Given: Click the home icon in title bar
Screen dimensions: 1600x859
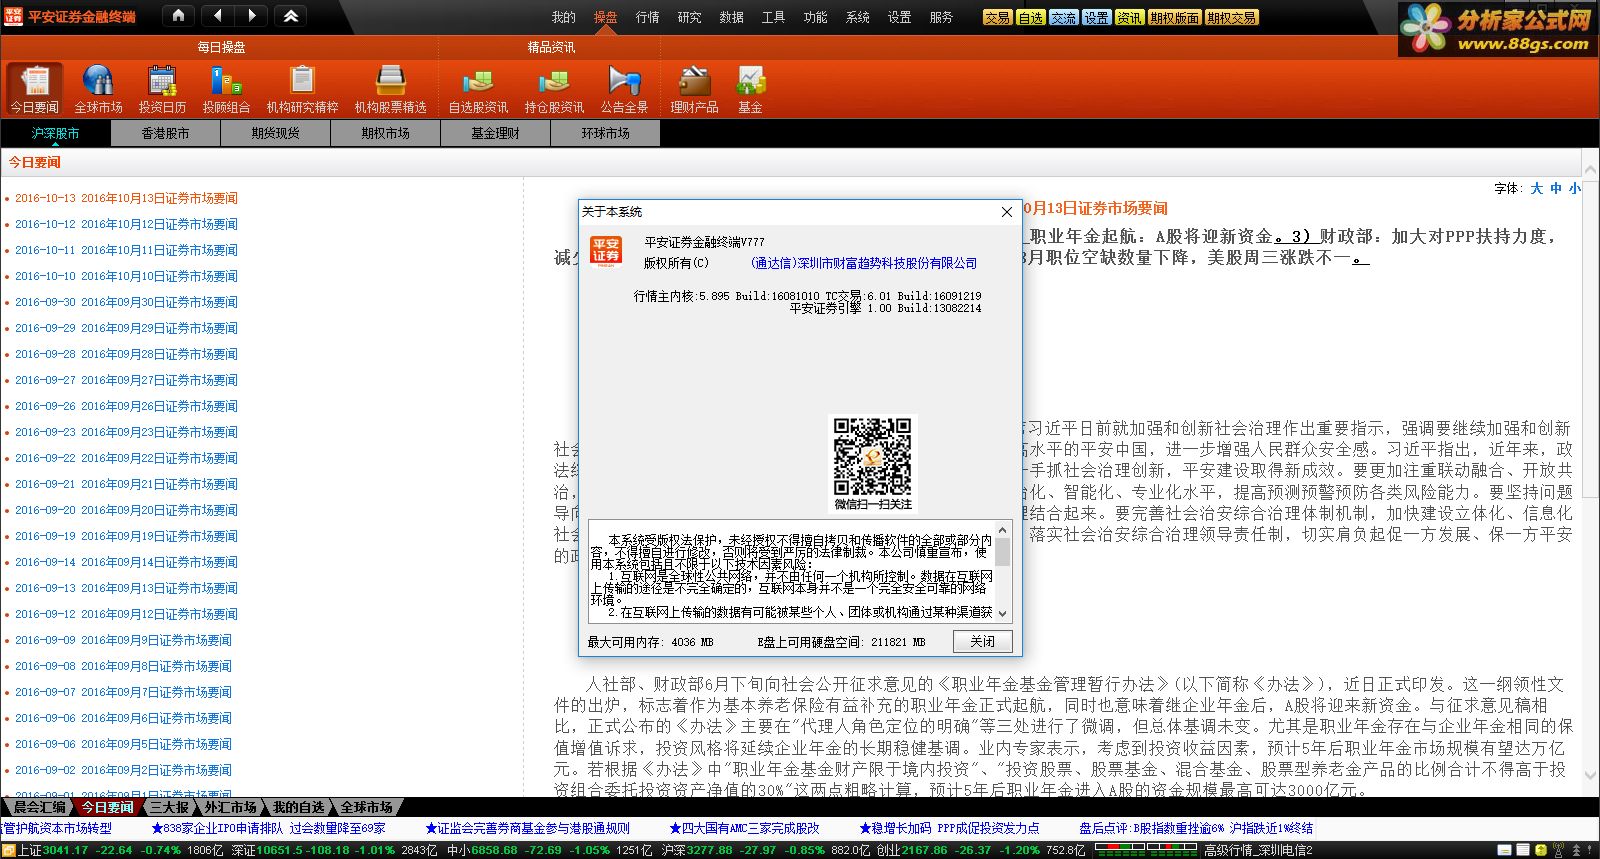Looking at the screenshot, I should click(178, 16).
